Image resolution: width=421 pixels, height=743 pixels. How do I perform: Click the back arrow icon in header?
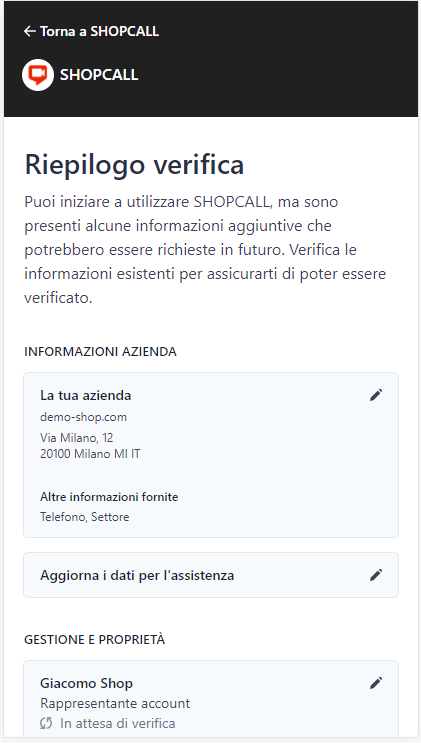click(29, 31)
